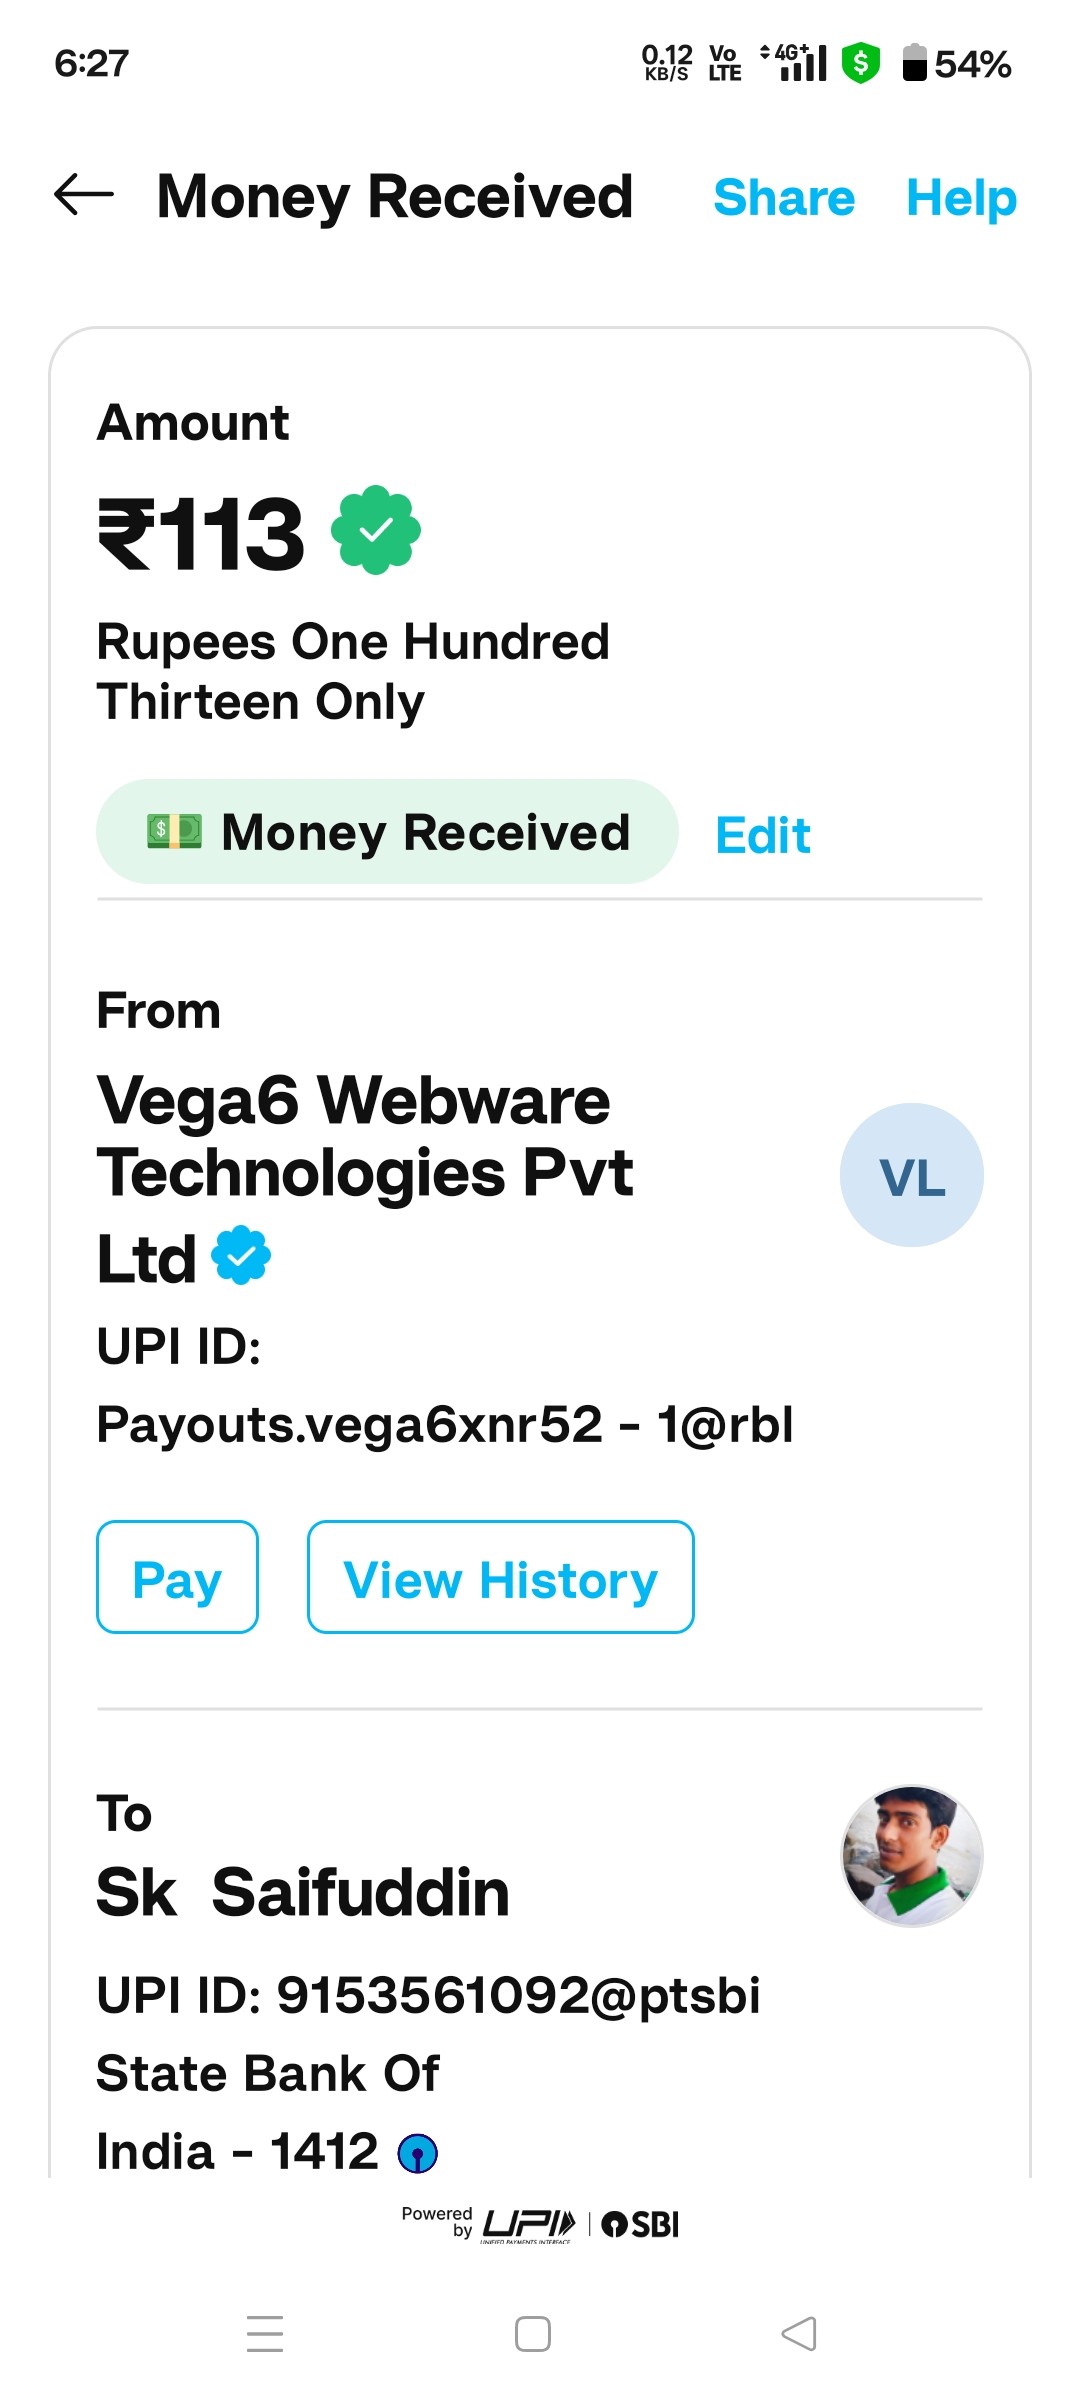Open the Help page
This screenshot has height=2400, width=1080.
point(961,197)
